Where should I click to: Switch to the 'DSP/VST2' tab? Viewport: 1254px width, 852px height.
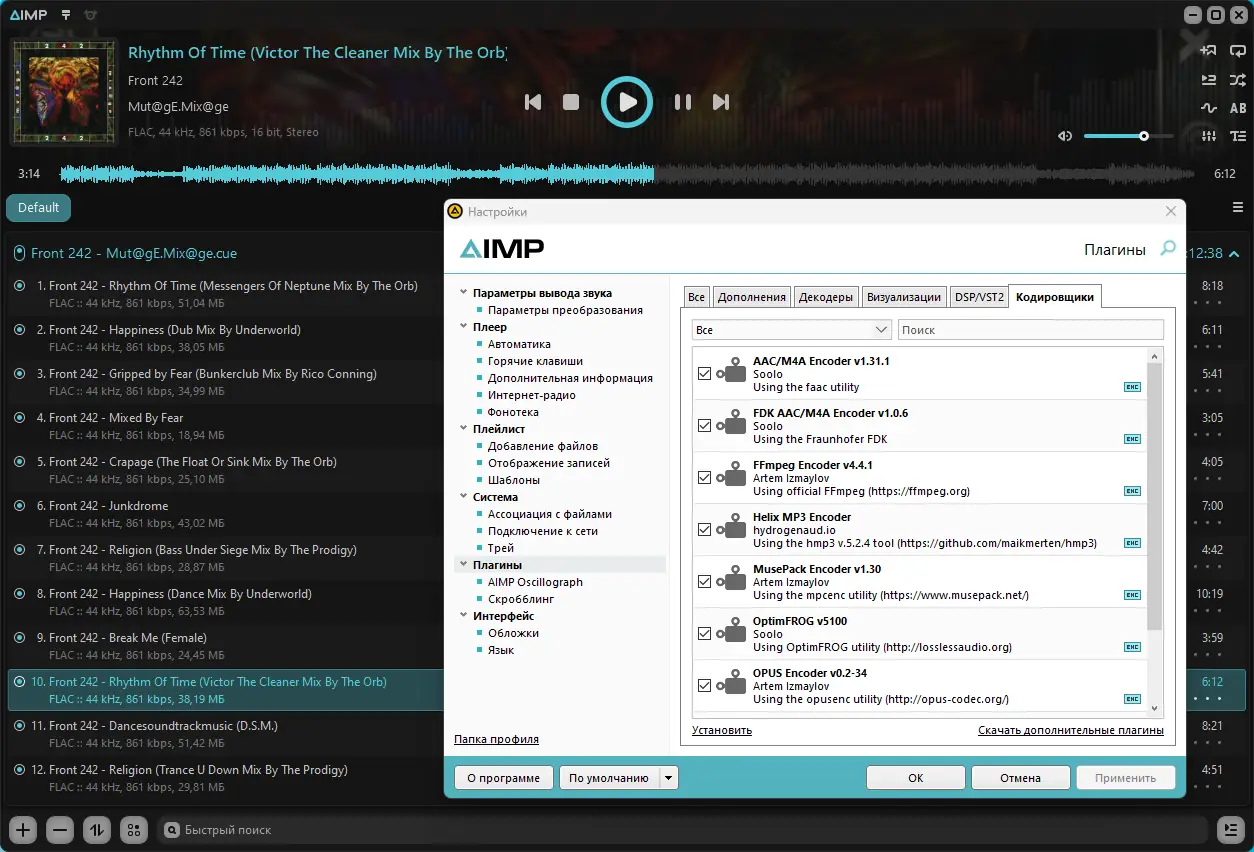(x=978, y=296)
